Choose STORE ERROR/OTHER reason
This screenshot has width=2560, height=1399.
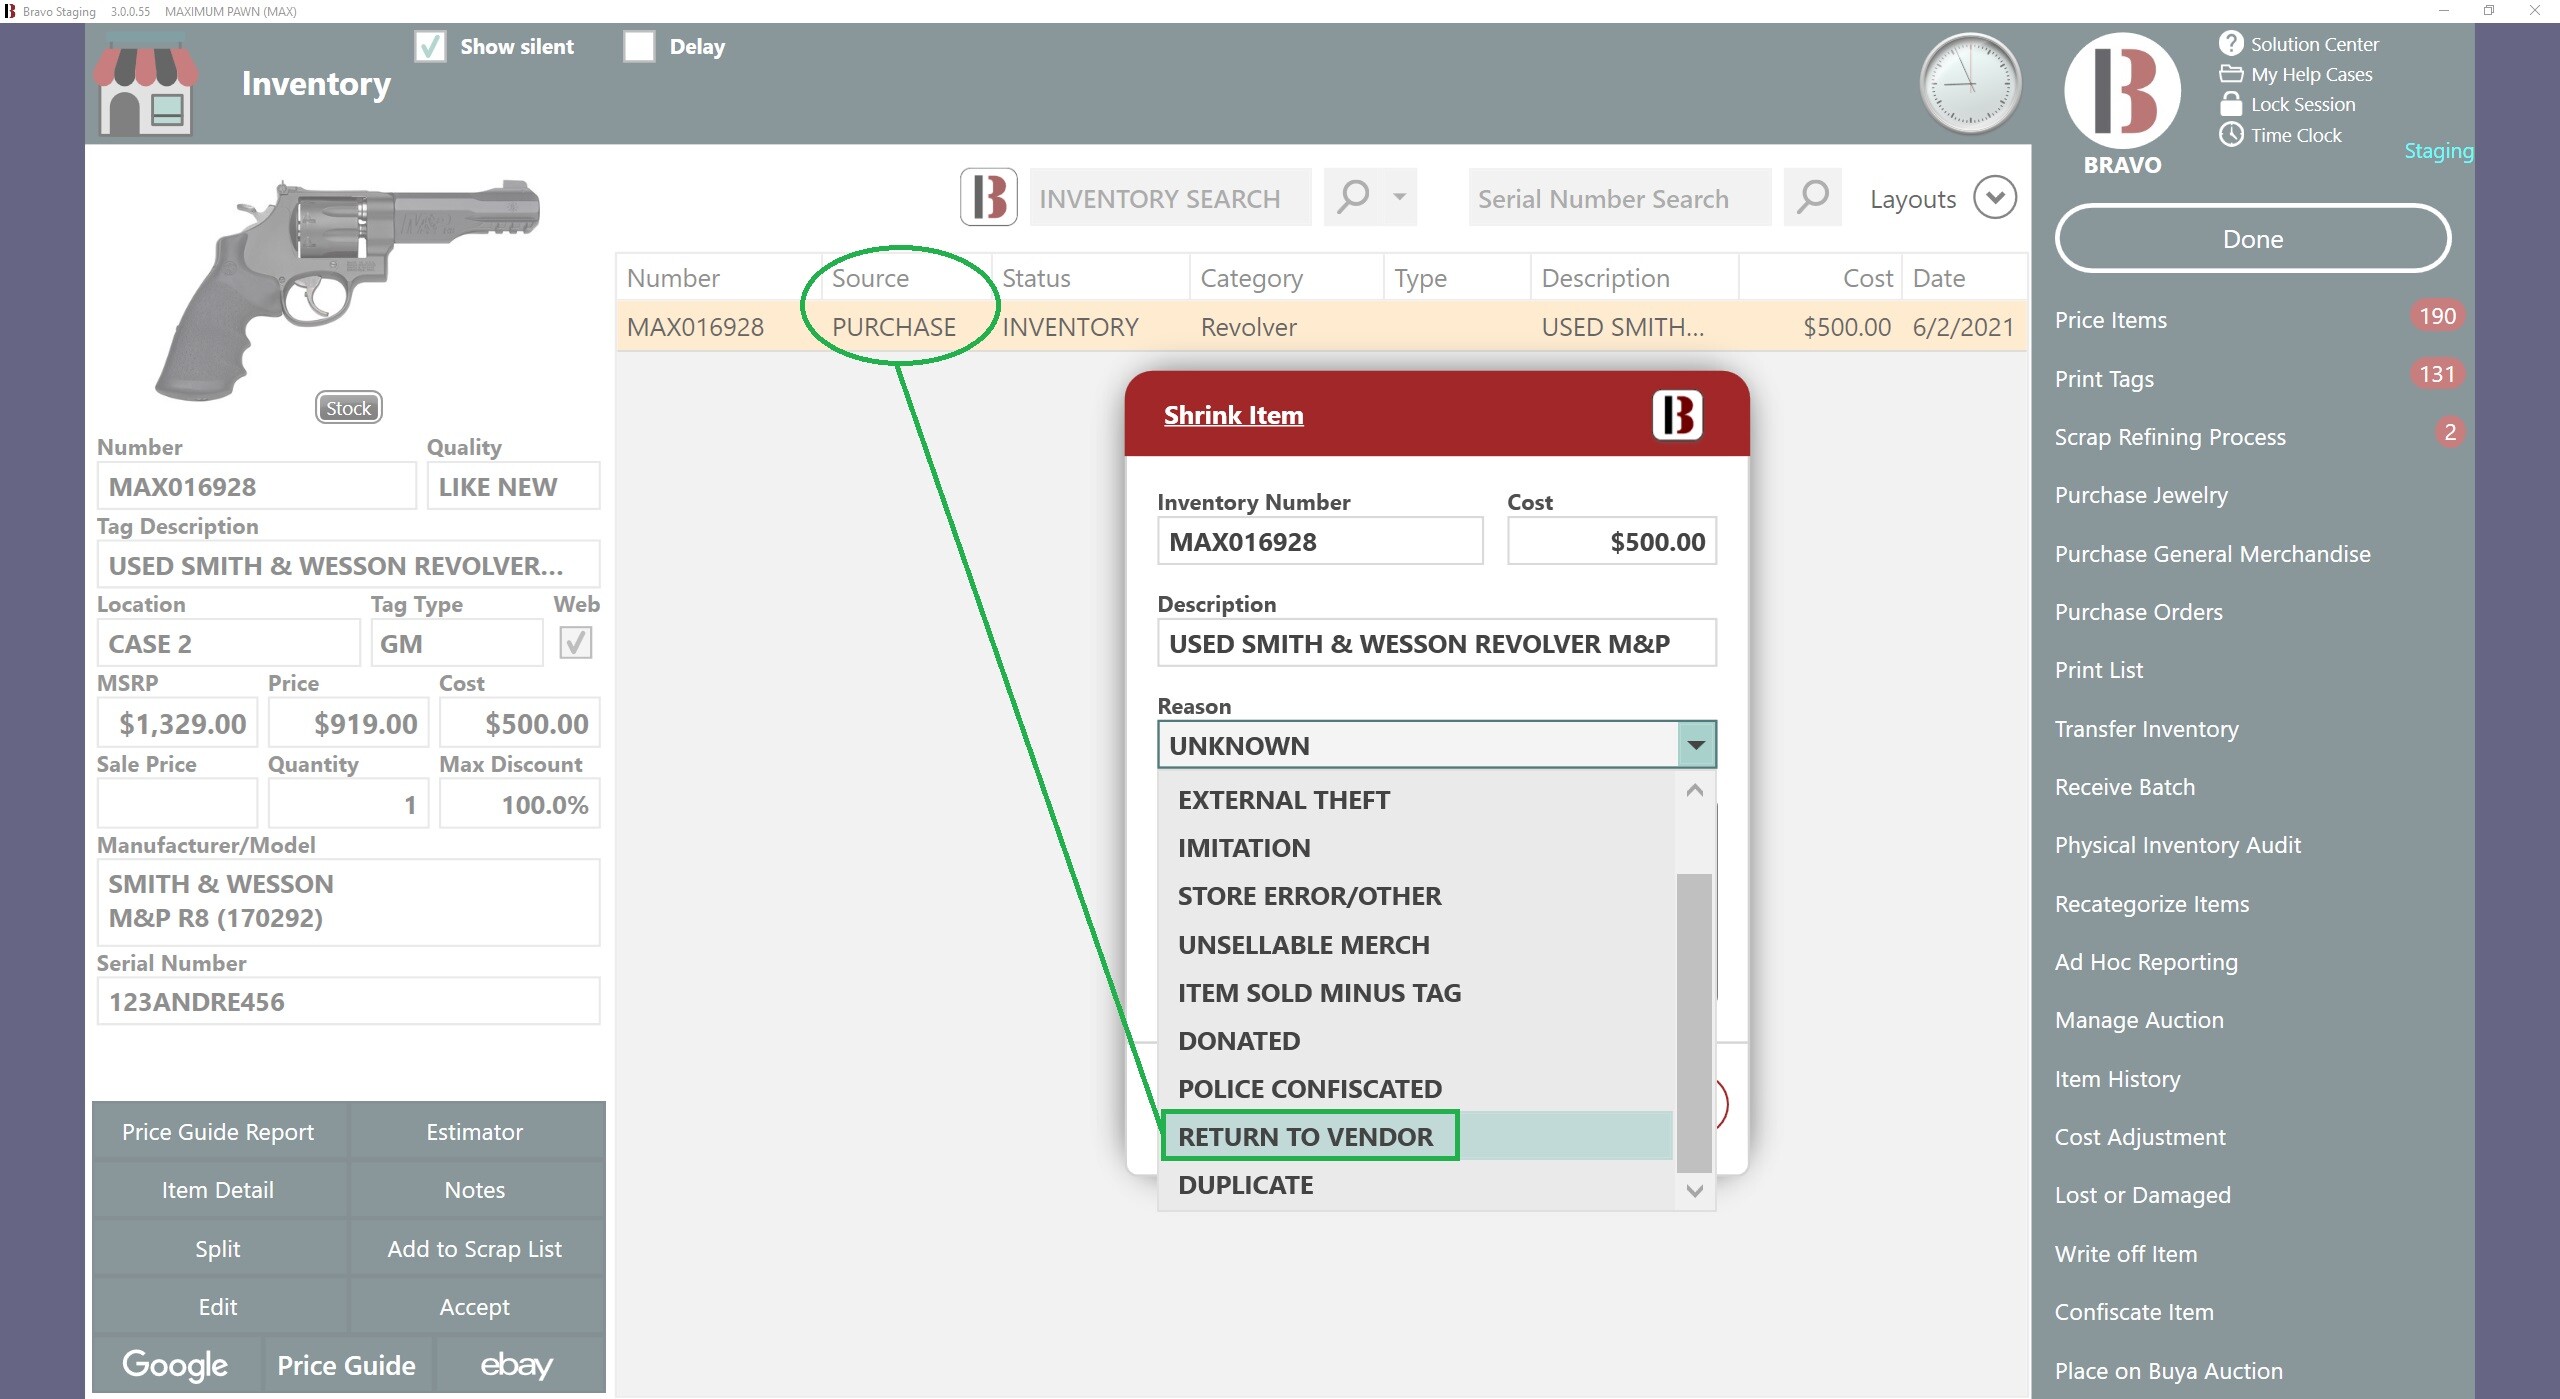pos(1415,896)
